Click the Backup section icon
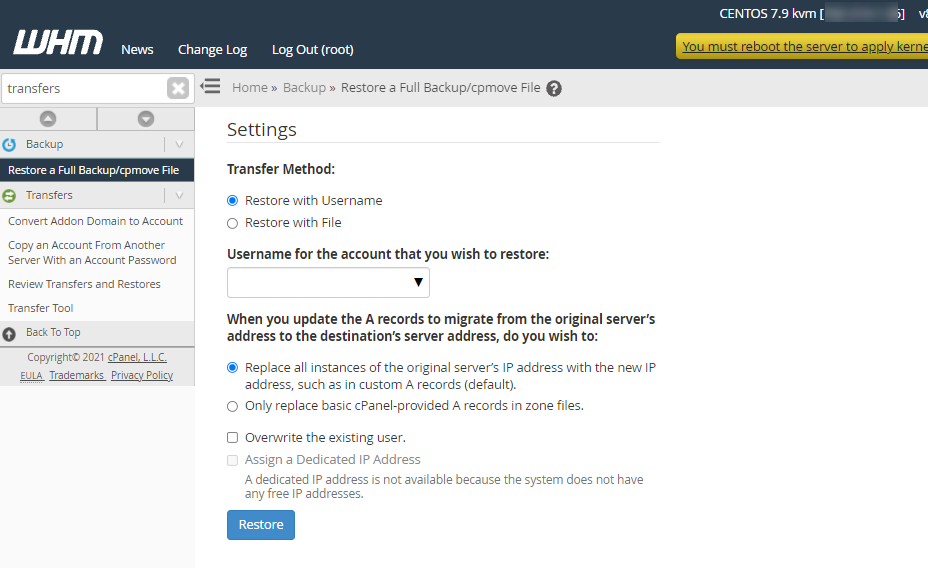The width and height of the screenshot is (928, 568). pos(10,145)
